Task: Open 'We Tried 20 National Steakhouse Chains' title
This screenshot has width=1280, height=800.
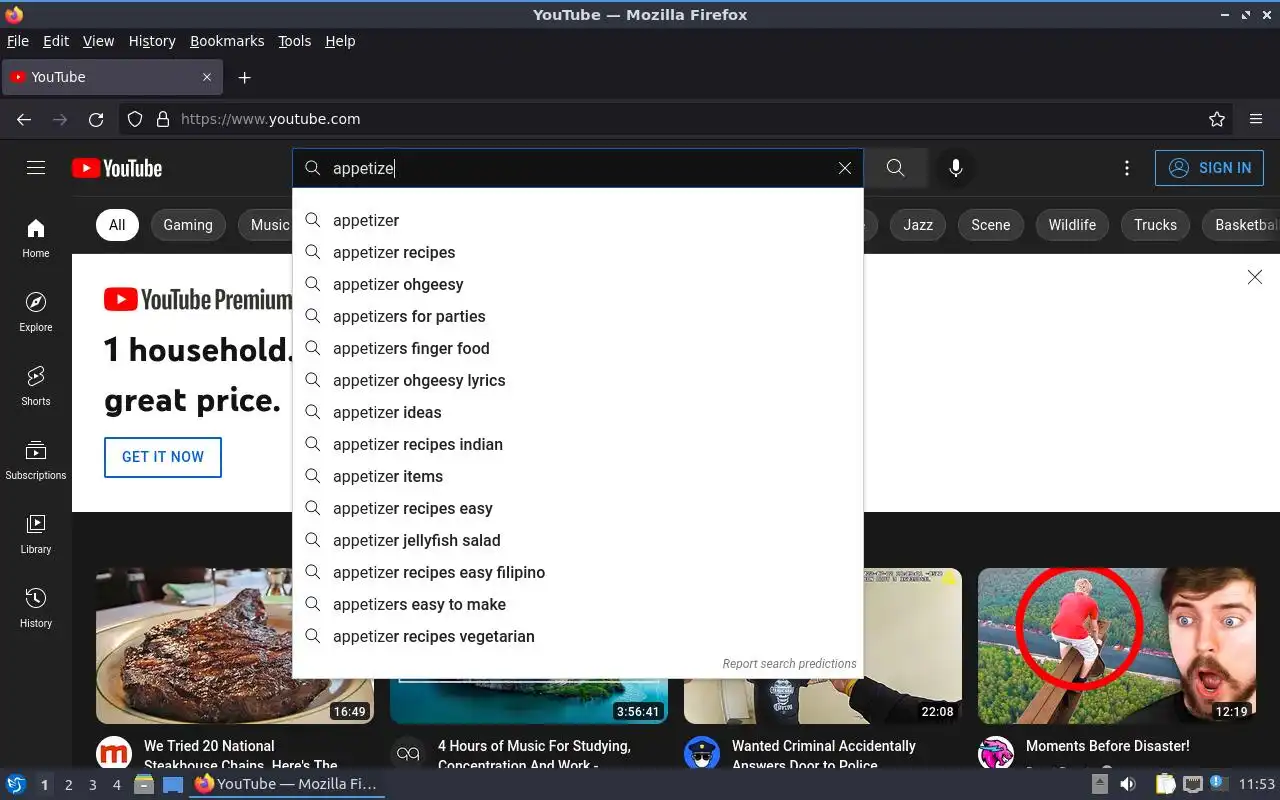Action: [241, 755]
